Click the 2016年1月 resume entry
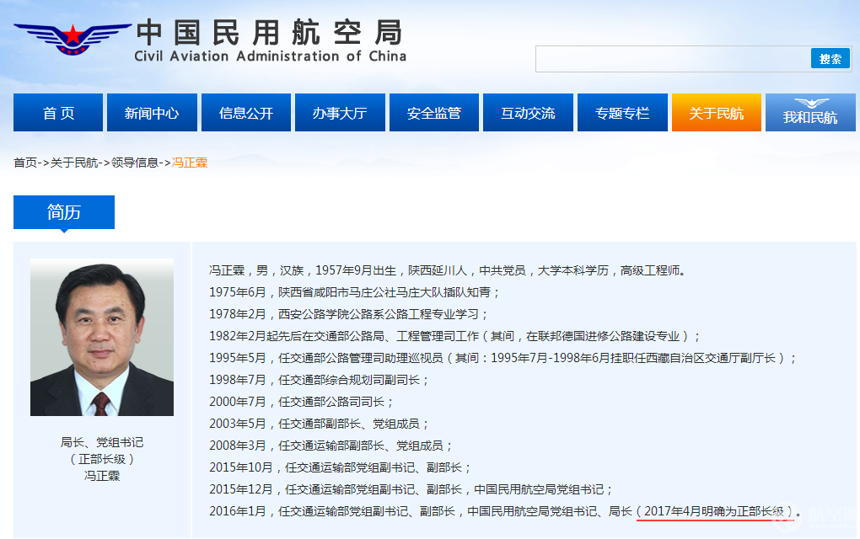 pos(505,512)
